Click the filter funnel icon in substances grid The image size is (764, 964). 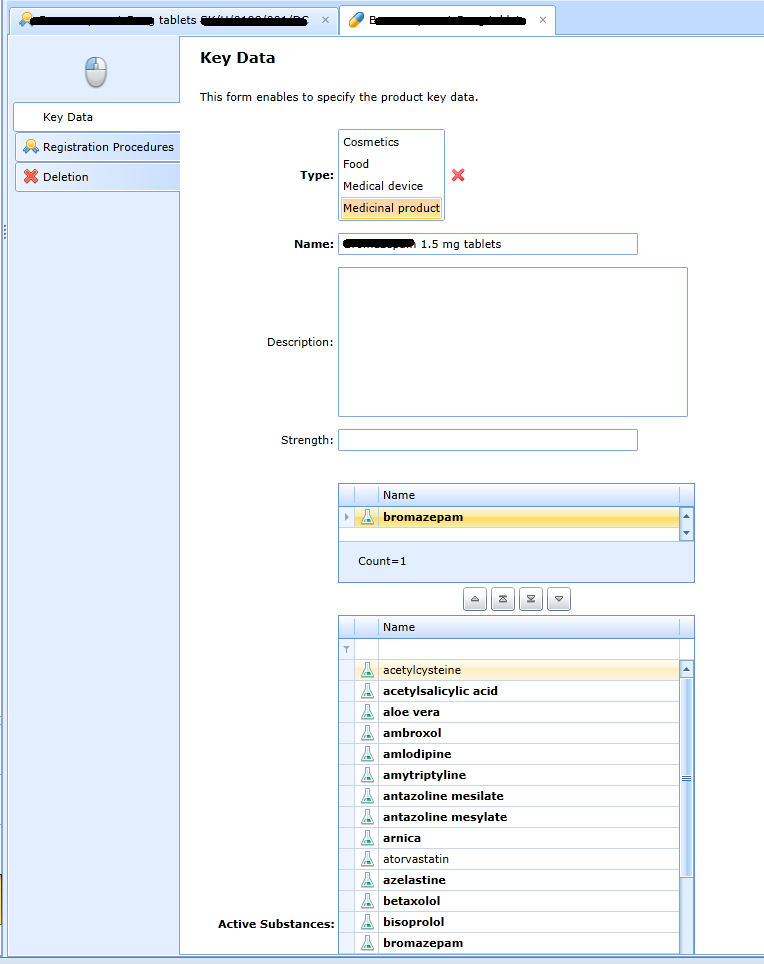coord(347,649)
